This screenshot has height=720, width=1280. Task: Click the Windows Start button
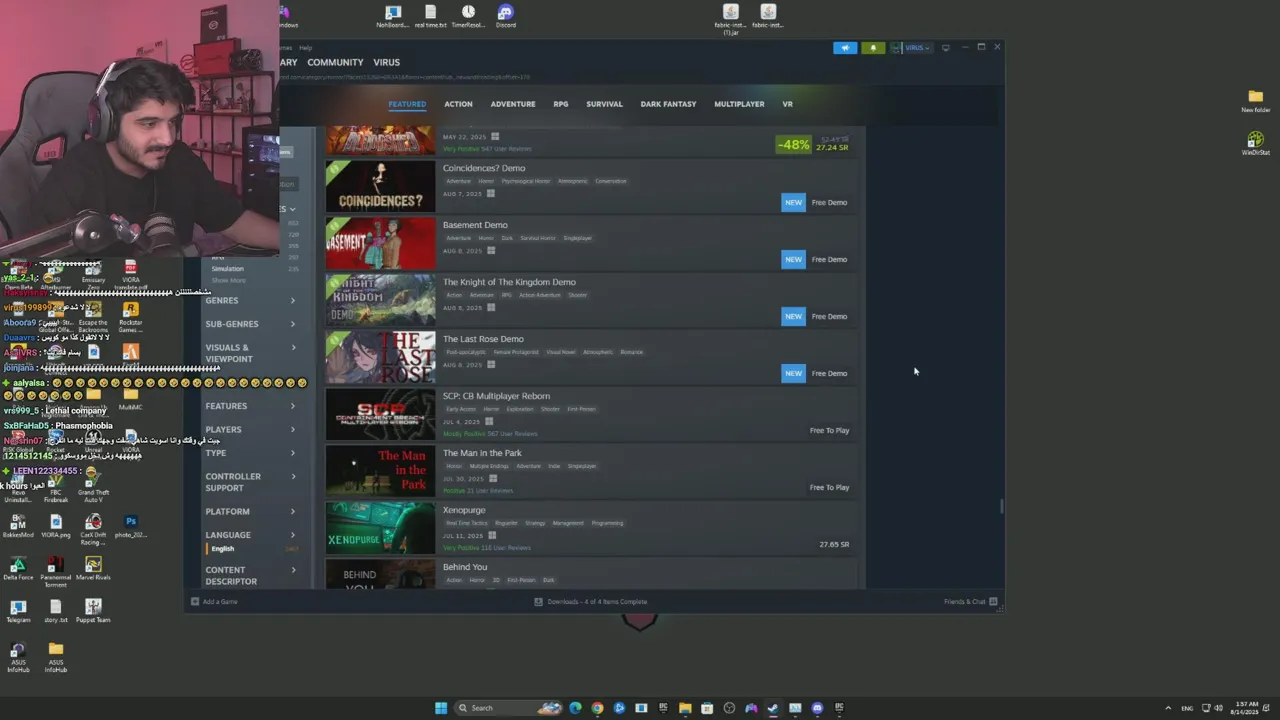441,708
